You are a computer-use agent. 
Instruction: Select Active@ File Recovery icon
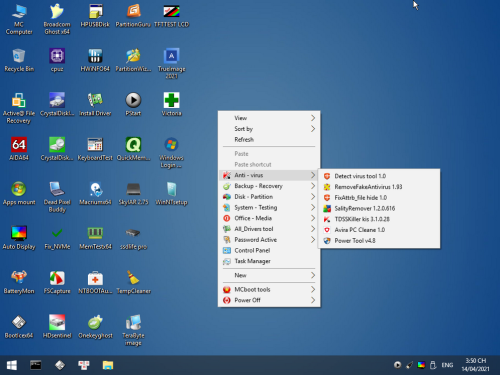click(x=19, y=108)
